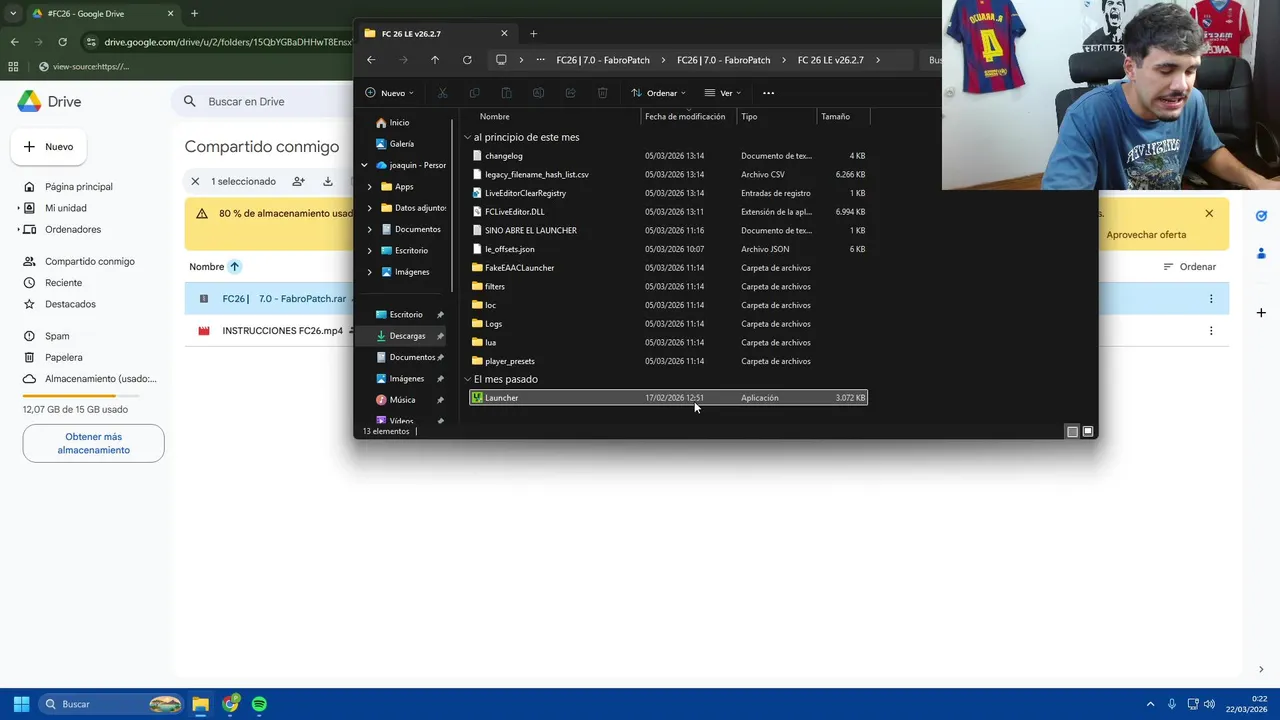Open File Explorer from the taskbar
1280x720 pixels.
pos(201,704)
